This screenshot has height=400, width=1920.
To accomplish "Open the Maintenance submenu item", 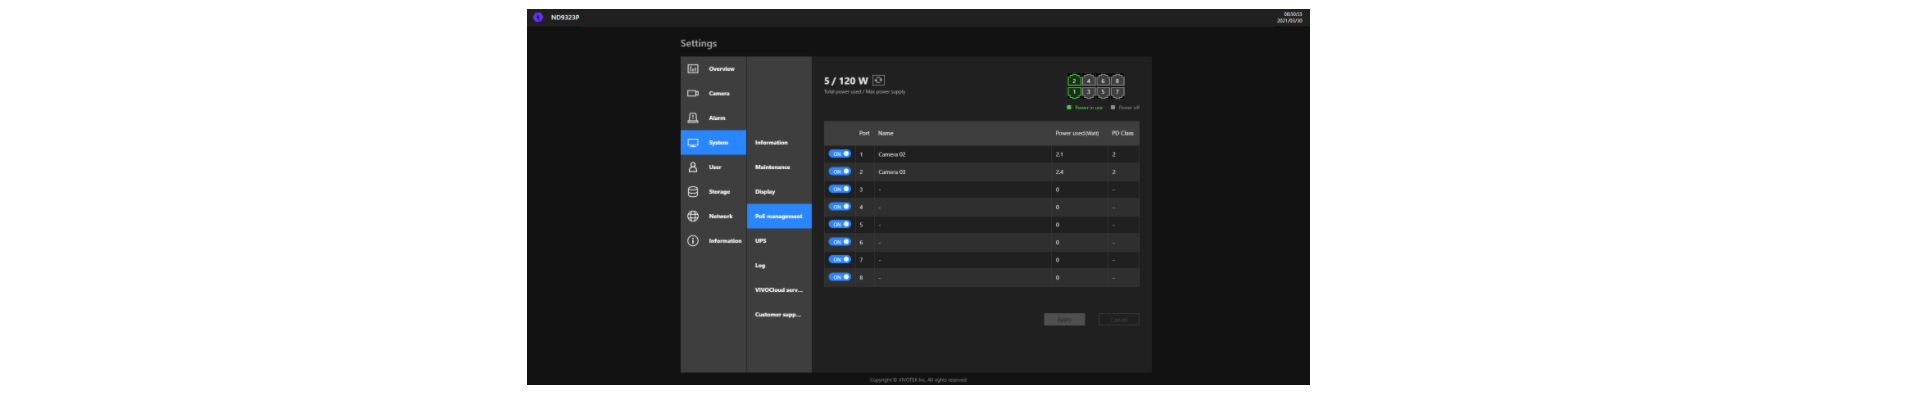I will click(773, 167).
